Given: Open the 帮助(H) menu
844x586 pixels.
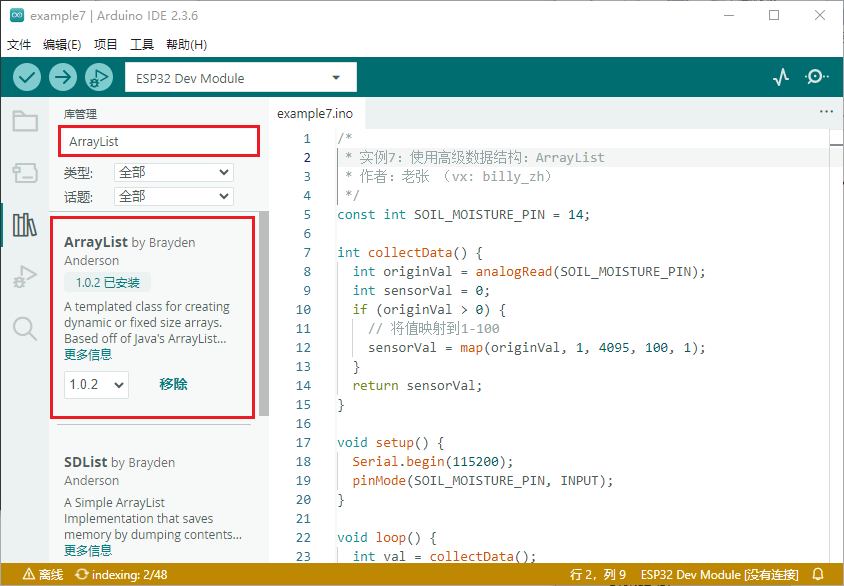Looking at the screenshot, I should point(187,45).
